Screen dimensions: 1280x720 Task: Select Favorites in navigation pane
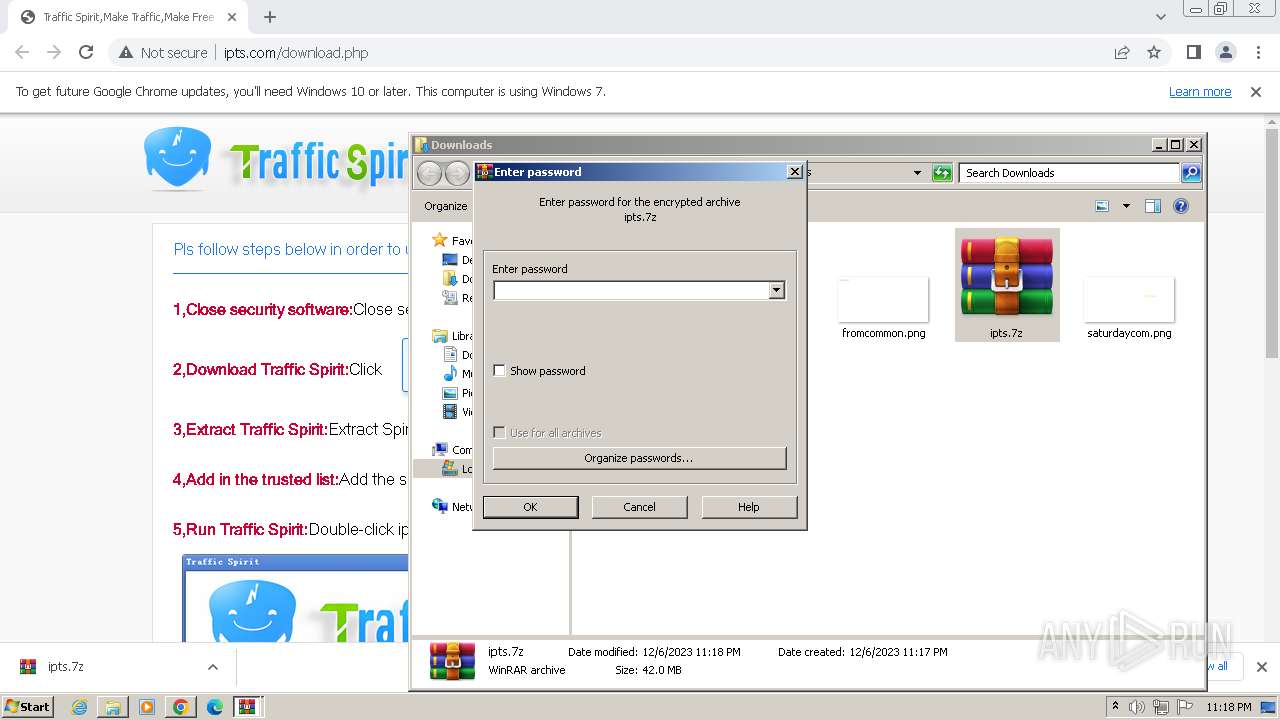(452, 240)
